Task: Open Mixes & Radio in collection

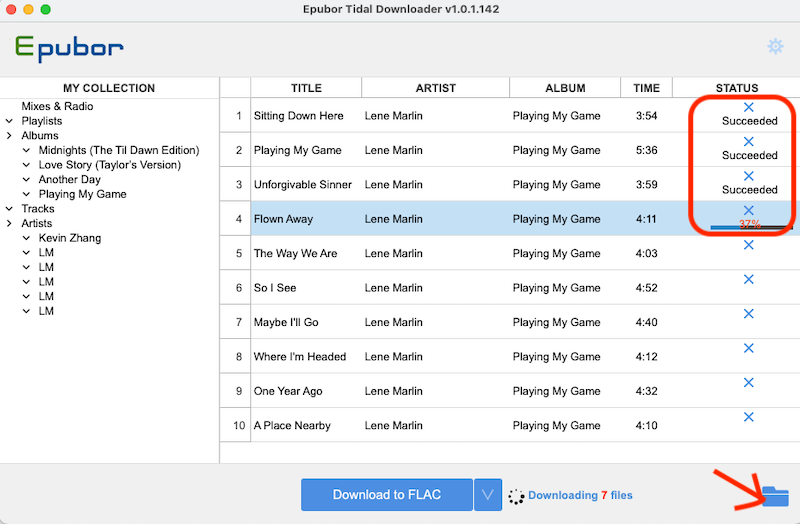Action: 57,106
